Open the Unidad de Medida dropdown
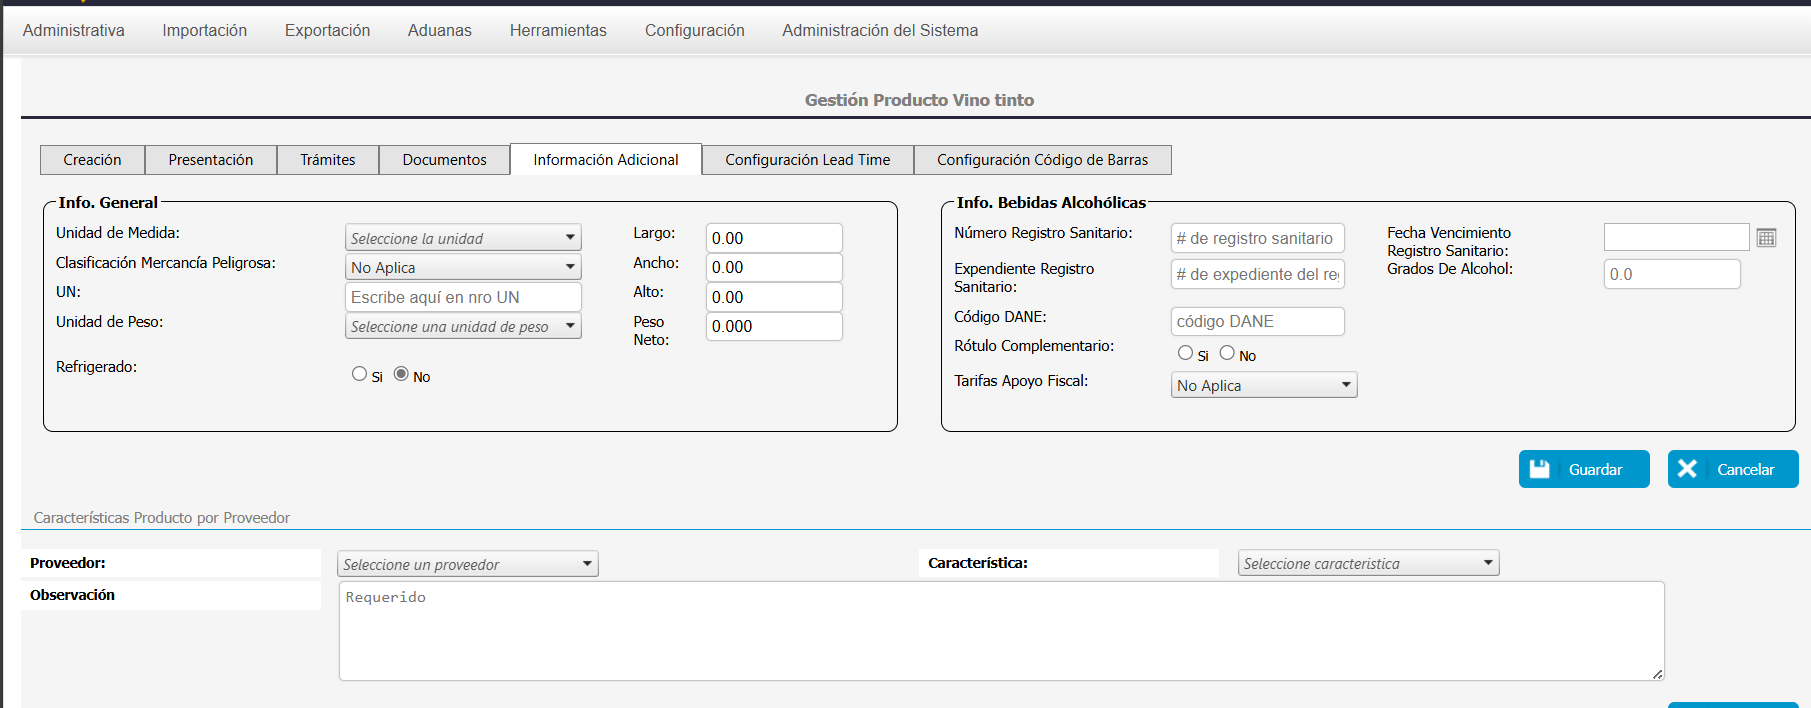The width and height of the screenshot is (1811, 708). tap(463, 238)
